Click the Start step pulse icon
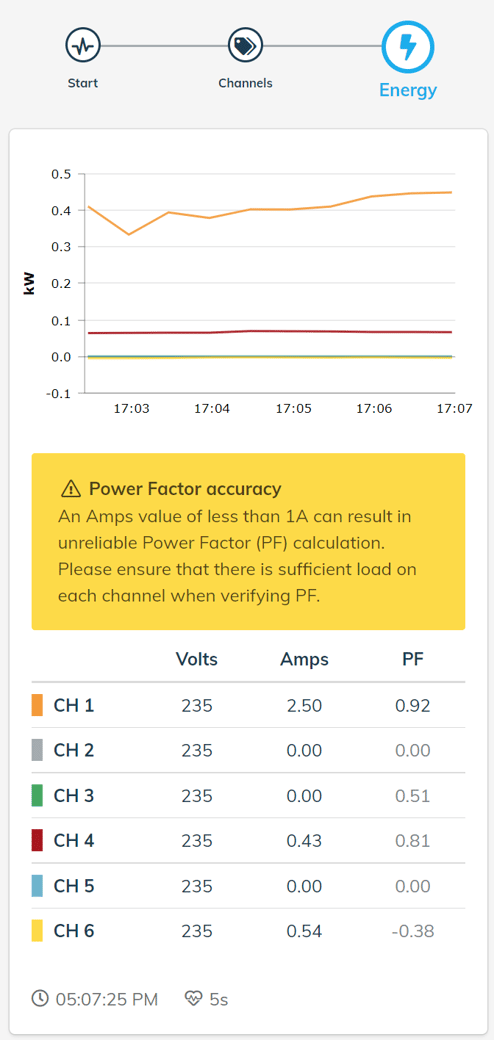The image size is (494, 1040). pyautogui.click(x=82, y=46)
